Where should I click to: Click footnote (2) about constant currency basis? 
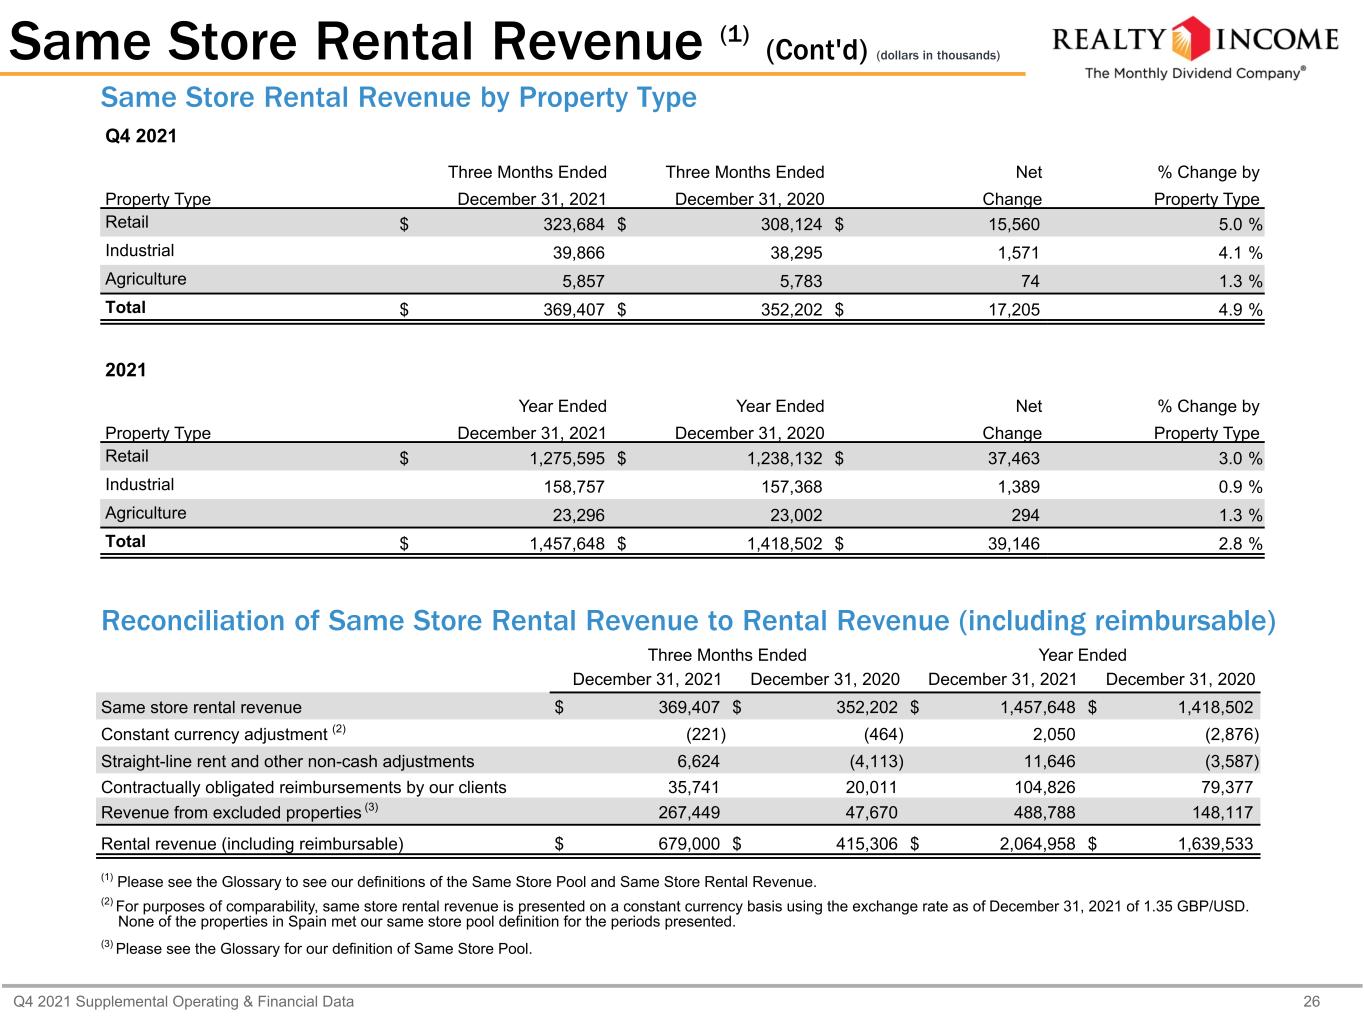pyautogui.click(x=675, y=913)
